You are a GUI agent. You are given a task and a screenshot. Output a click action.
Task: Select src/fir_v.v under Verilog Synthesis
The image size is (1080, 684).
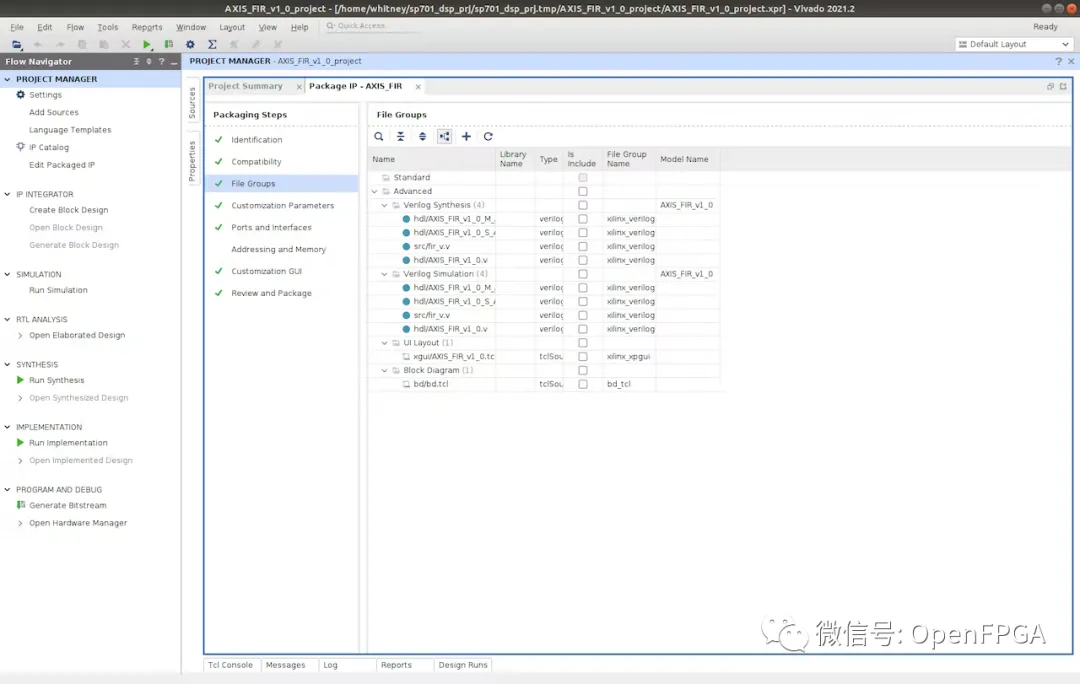(x=432, y=247)
